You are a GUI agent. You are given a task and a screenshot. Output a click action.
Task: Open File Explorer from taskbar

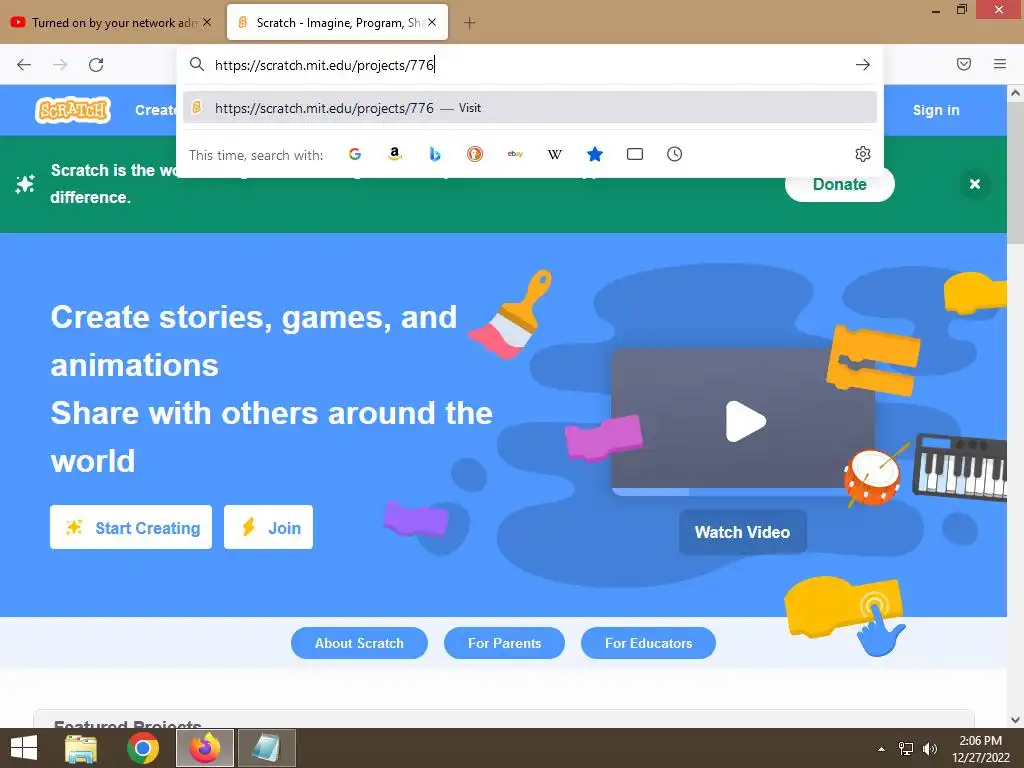(x=80, y=748)
